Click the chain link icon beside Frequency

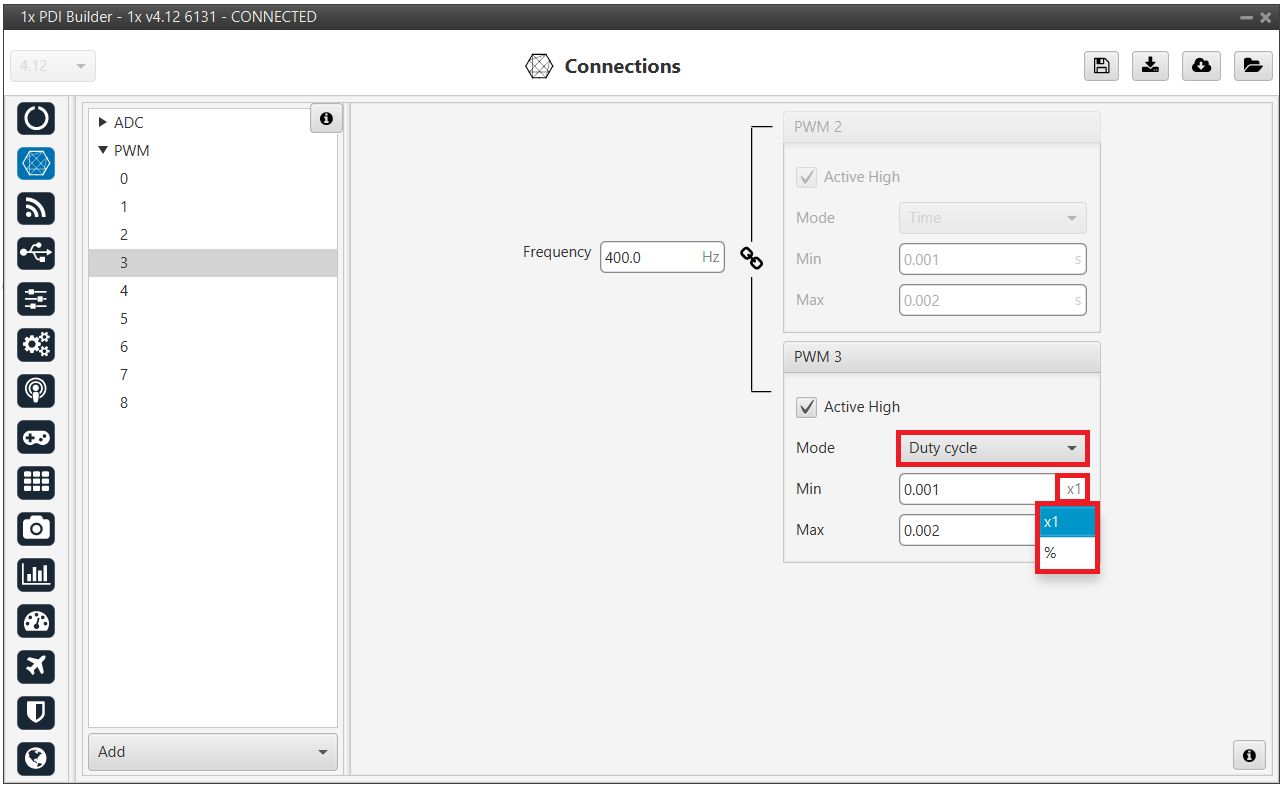(751, 258)
